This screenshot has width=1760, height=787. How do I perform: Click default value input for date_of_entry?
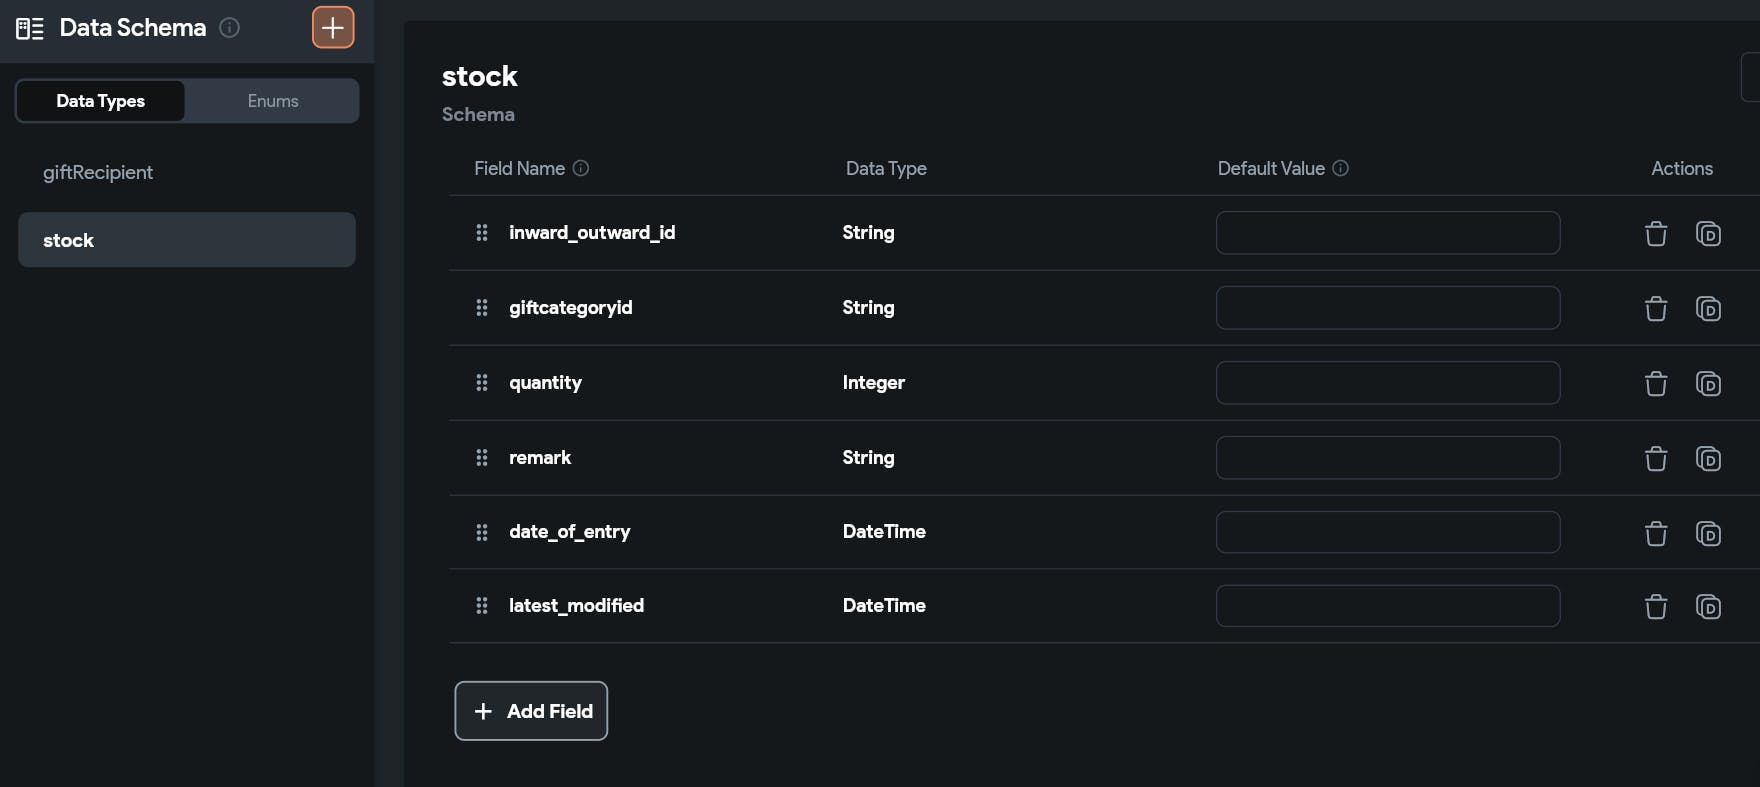pyautogui.click(x=1388, y=532)
